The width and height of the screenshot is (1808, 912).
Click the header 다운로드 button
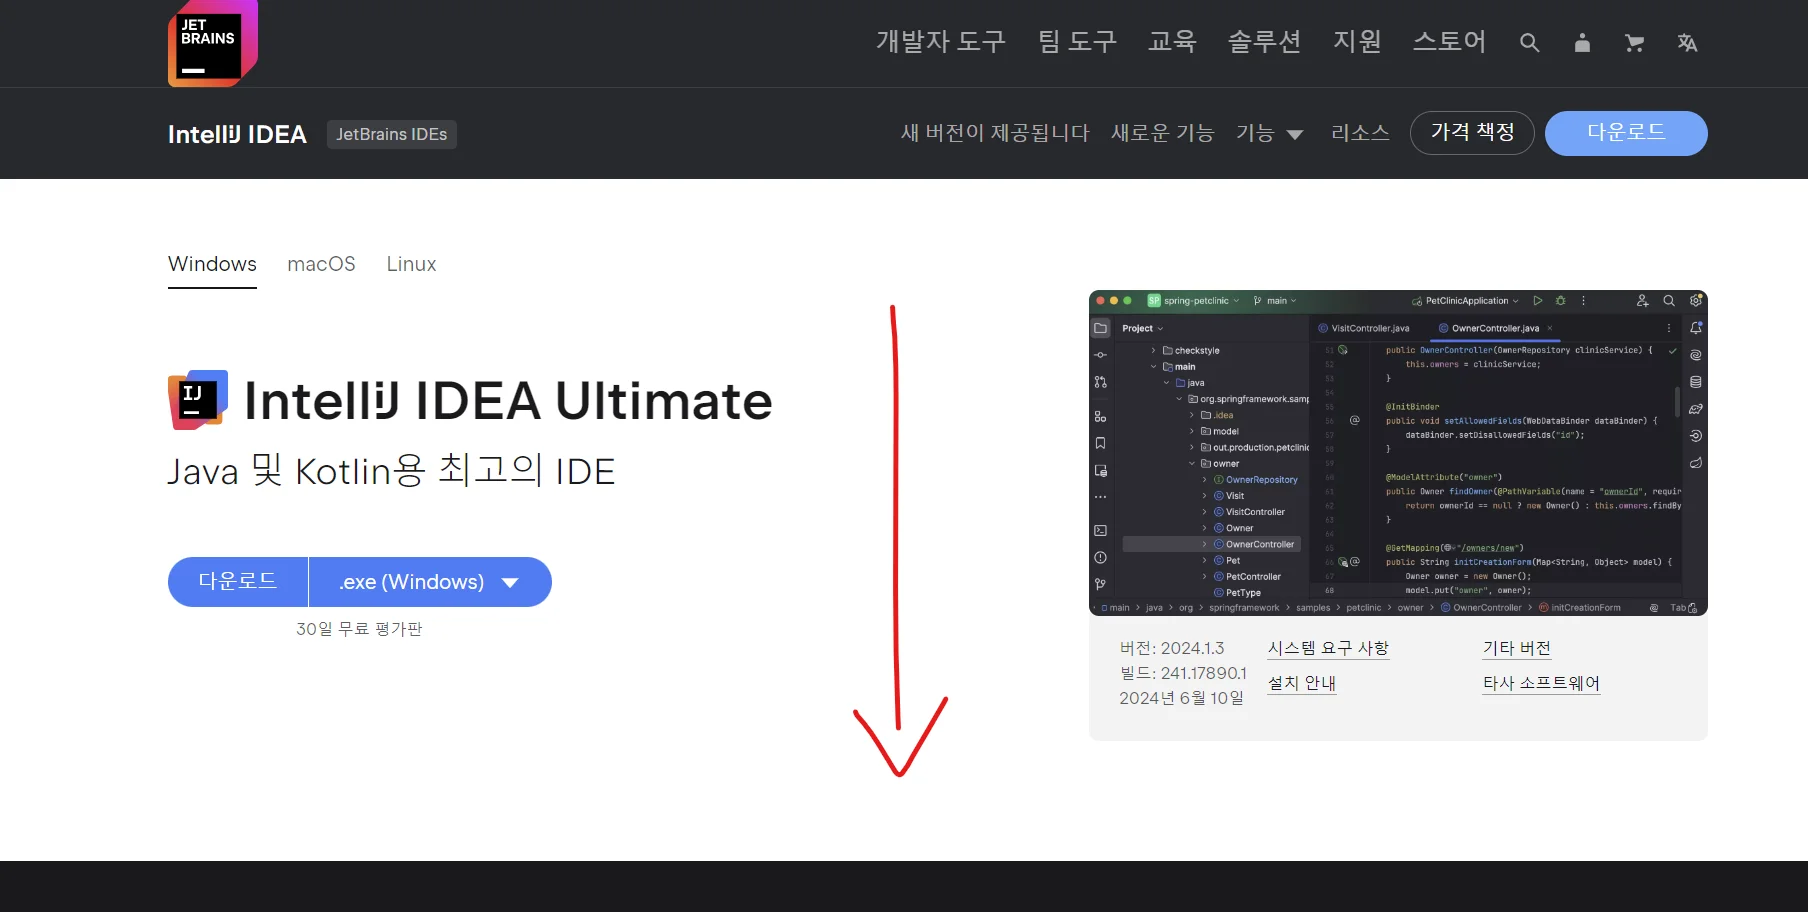[1626, 133]
